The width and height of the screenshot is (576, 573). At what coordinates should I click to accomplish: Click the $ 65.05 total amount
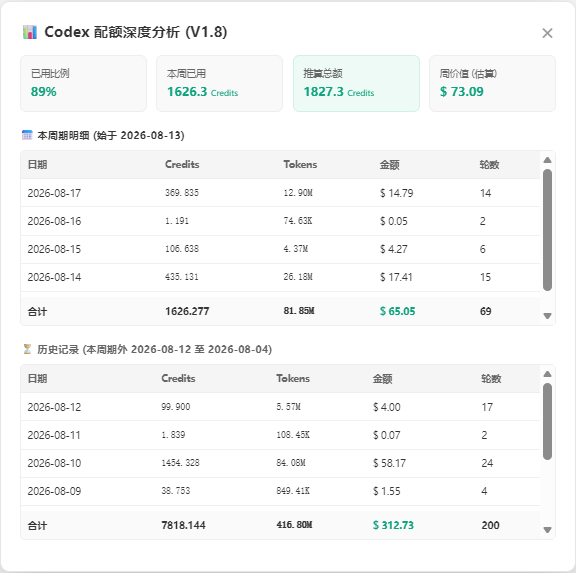(x=397, y=311)
